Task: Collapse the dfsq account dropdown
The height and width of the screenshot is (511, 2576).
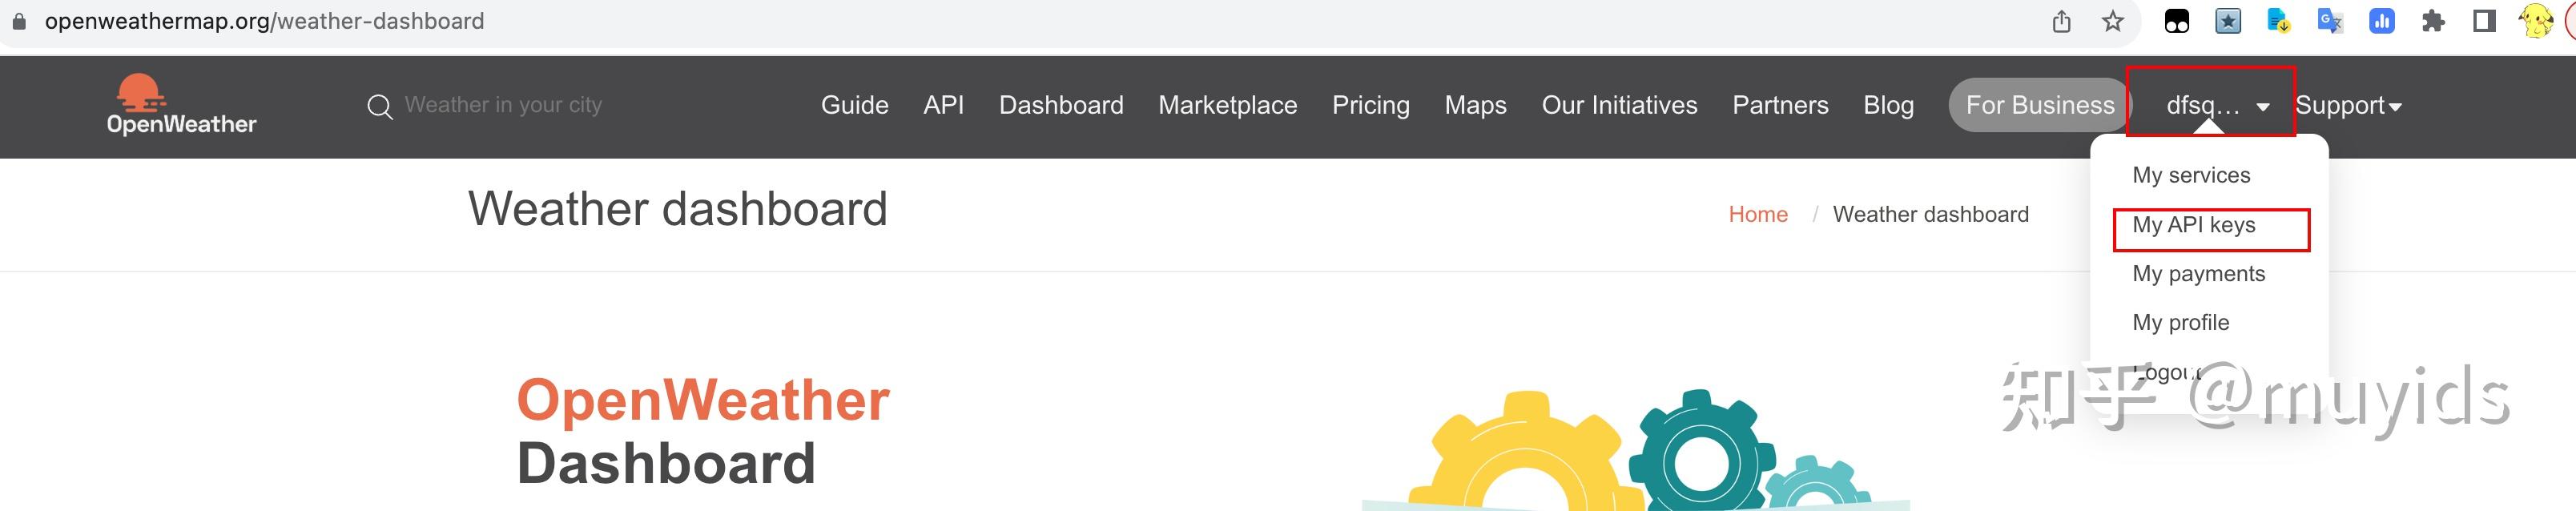Action: 2216,105
